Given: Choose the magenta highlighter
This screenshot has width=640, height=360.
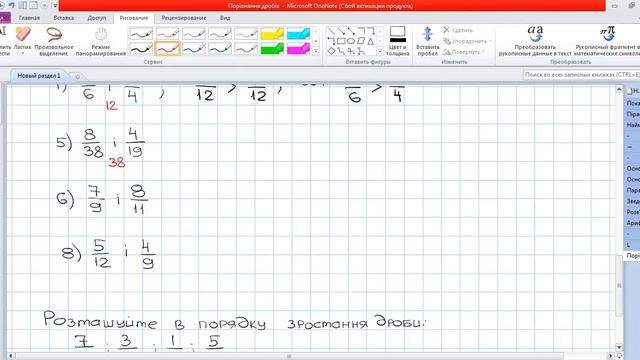Looking at the screenshot, I should pos(298,49).
